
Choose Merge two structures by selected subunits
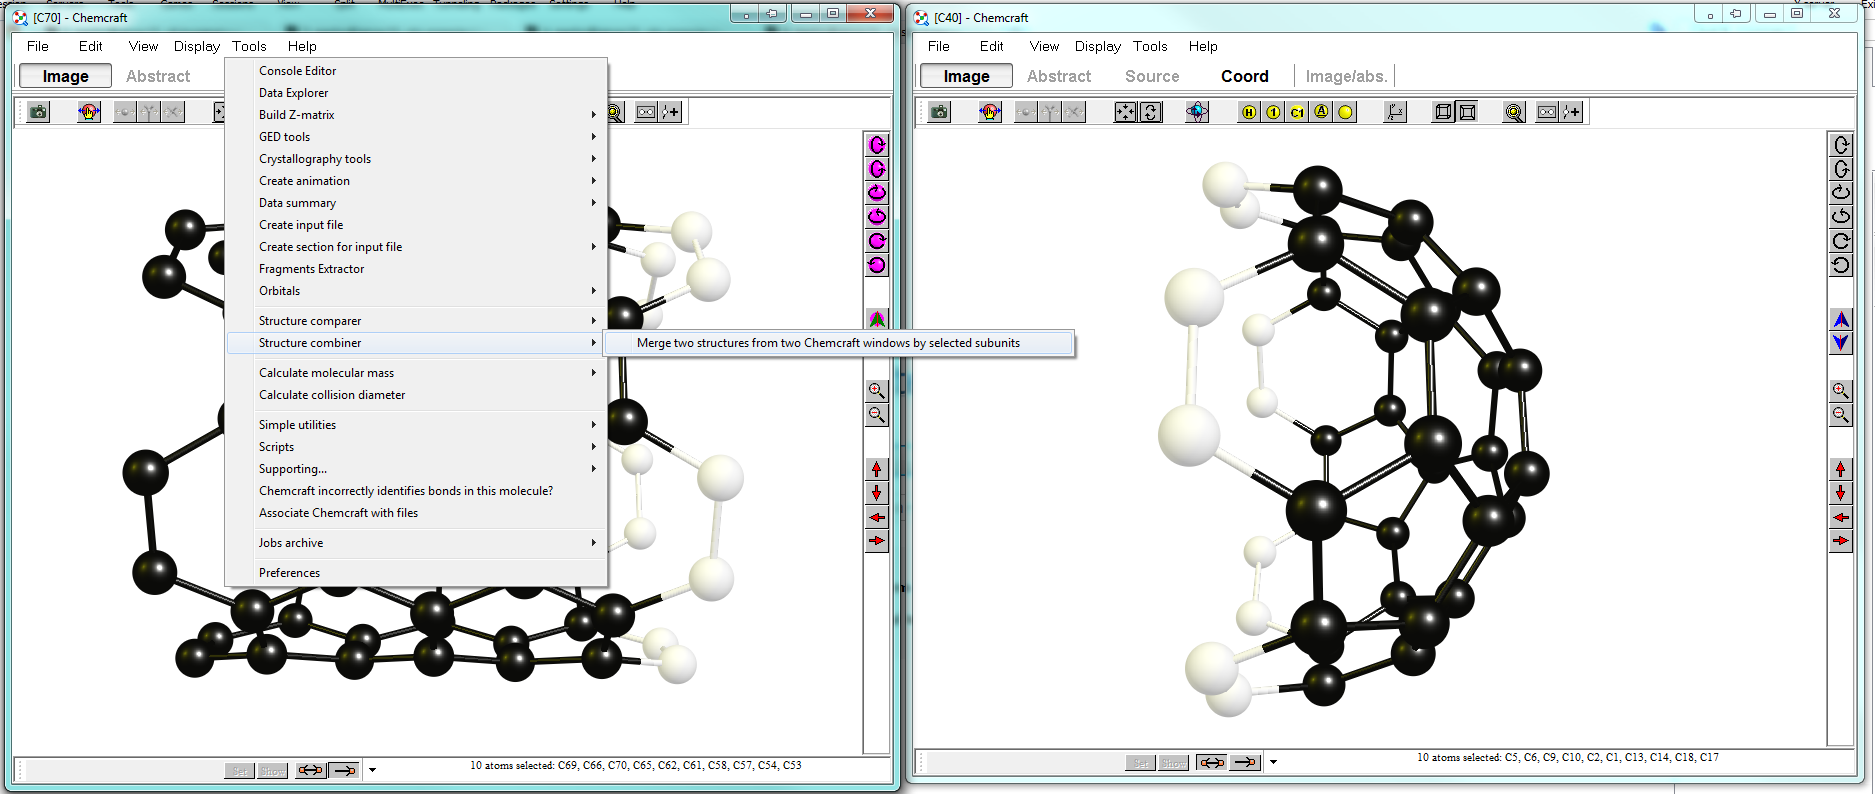[839, 343]
